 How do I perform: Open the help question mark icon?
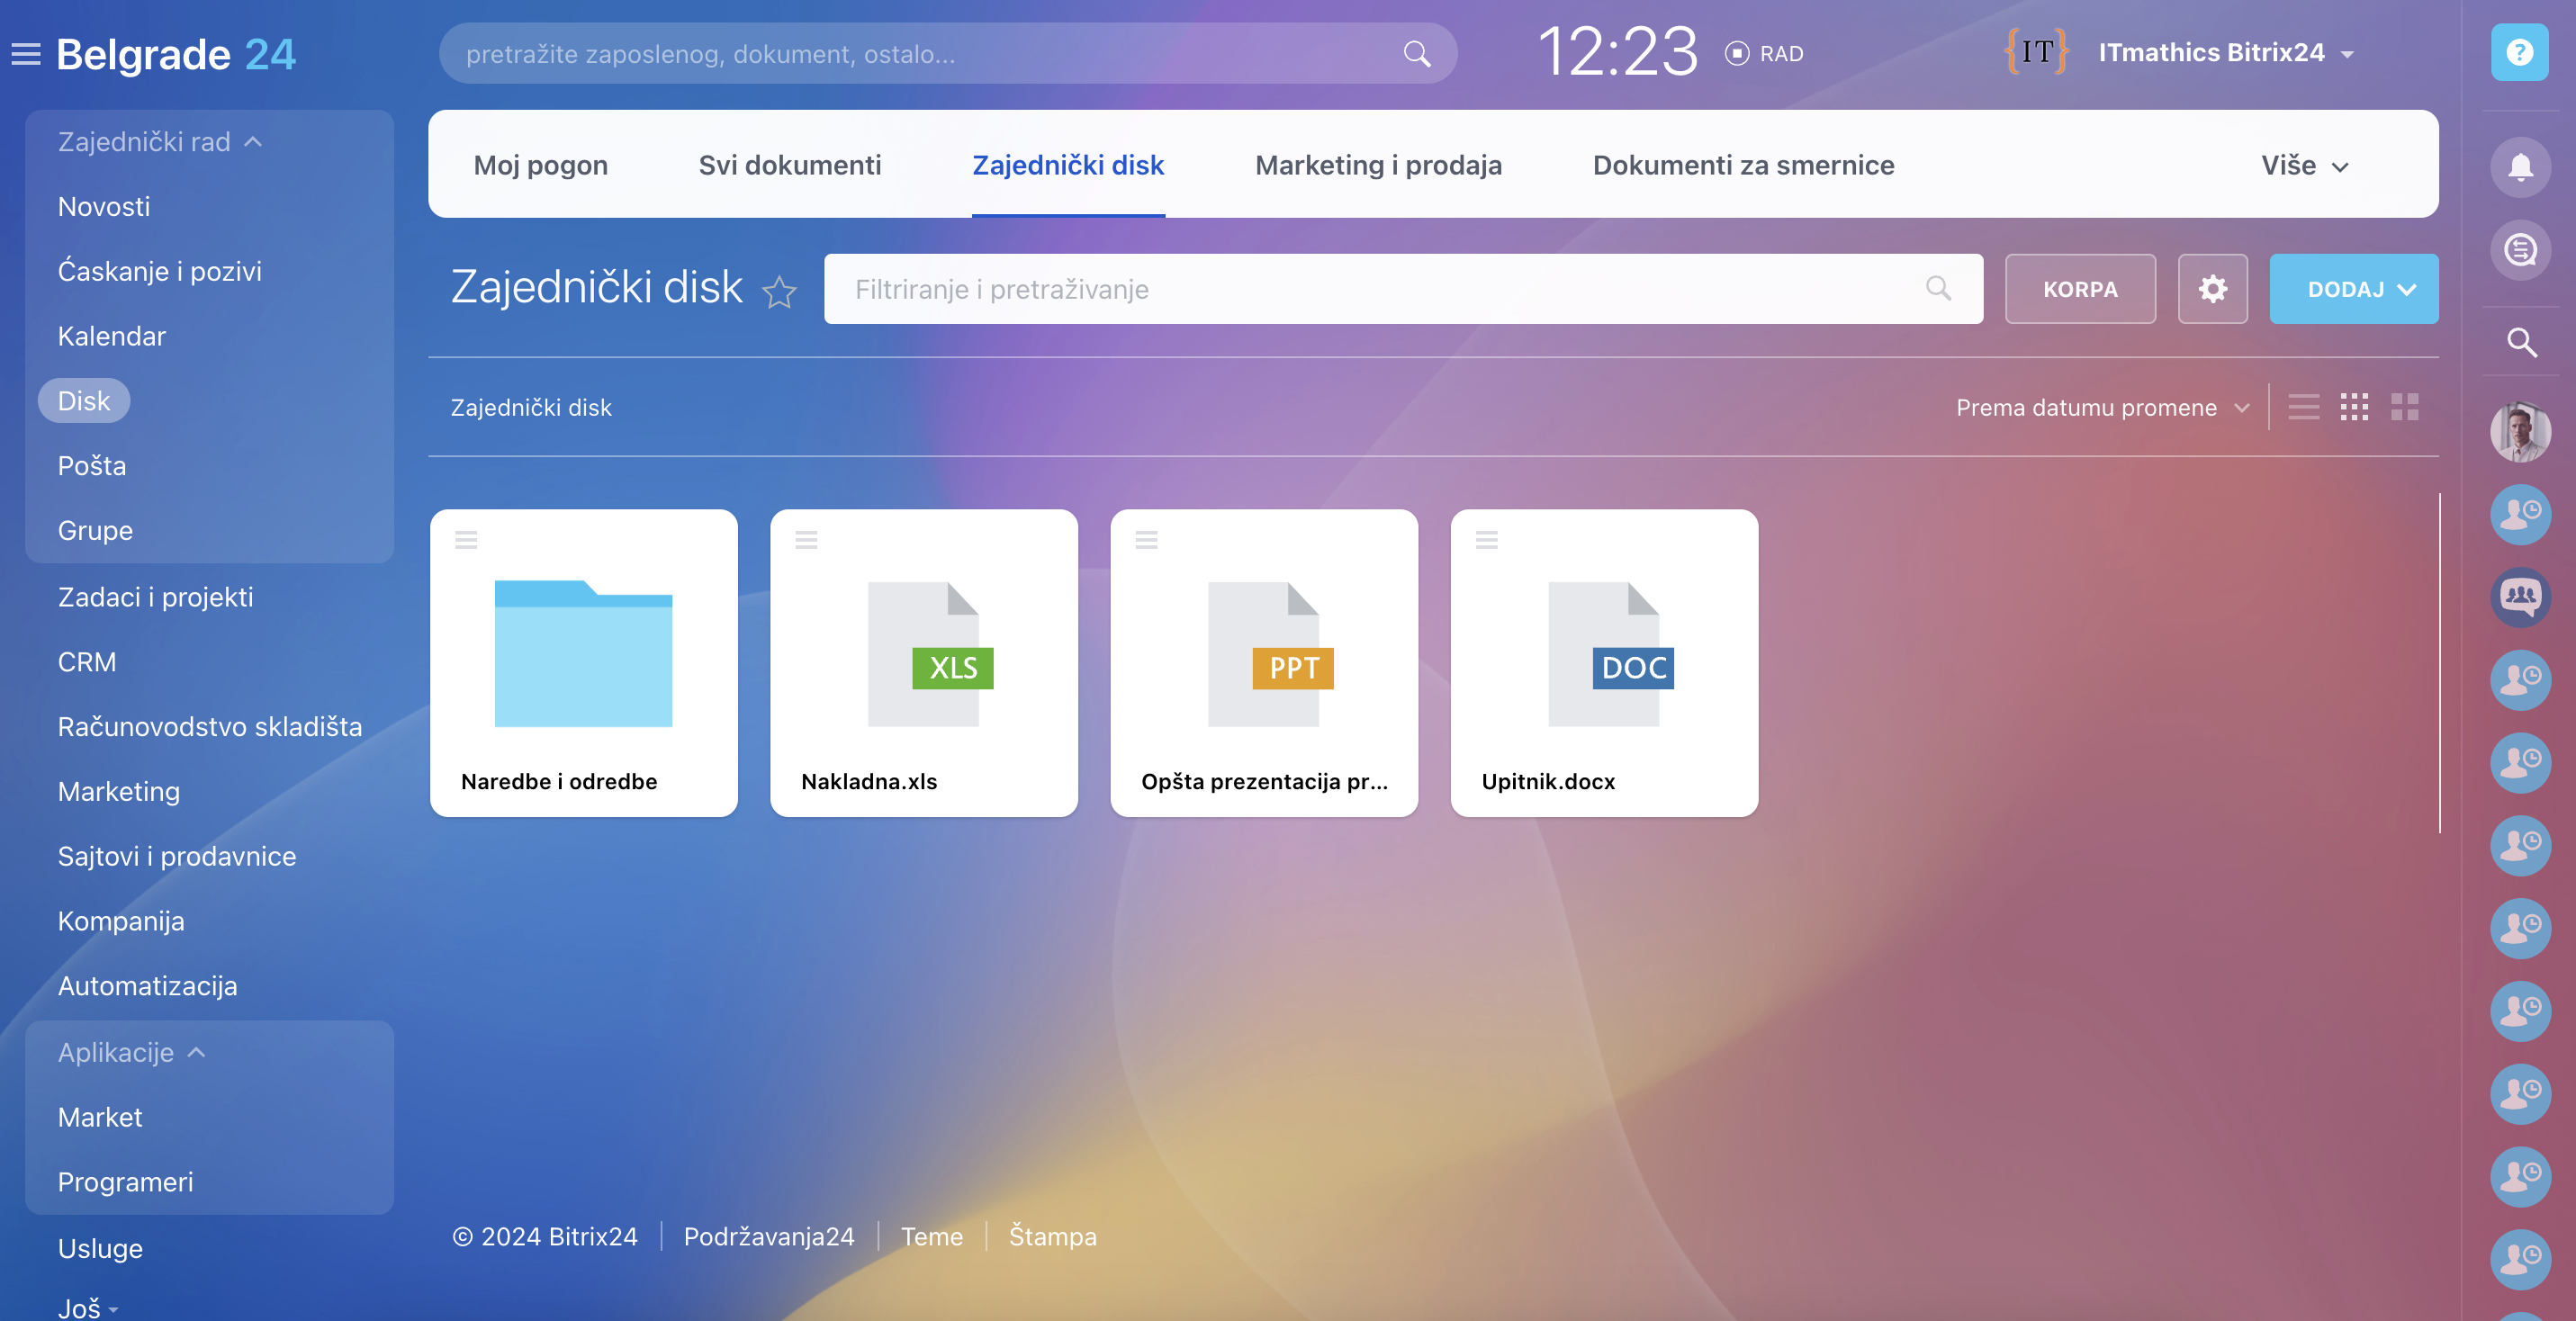pyautogui.click(x=2519, y=52)
